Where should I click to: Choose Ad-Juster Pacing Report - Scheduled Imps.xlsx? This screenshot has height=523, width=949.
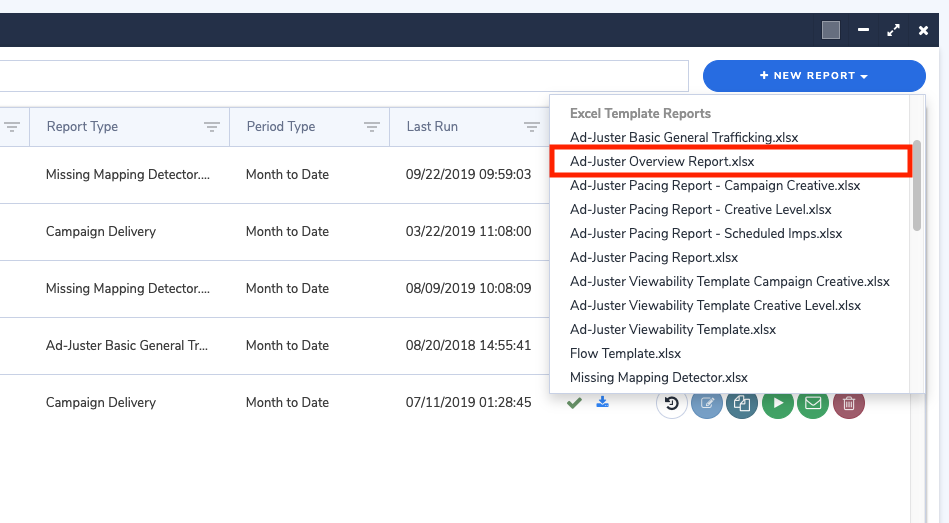[x=706, y=234]
